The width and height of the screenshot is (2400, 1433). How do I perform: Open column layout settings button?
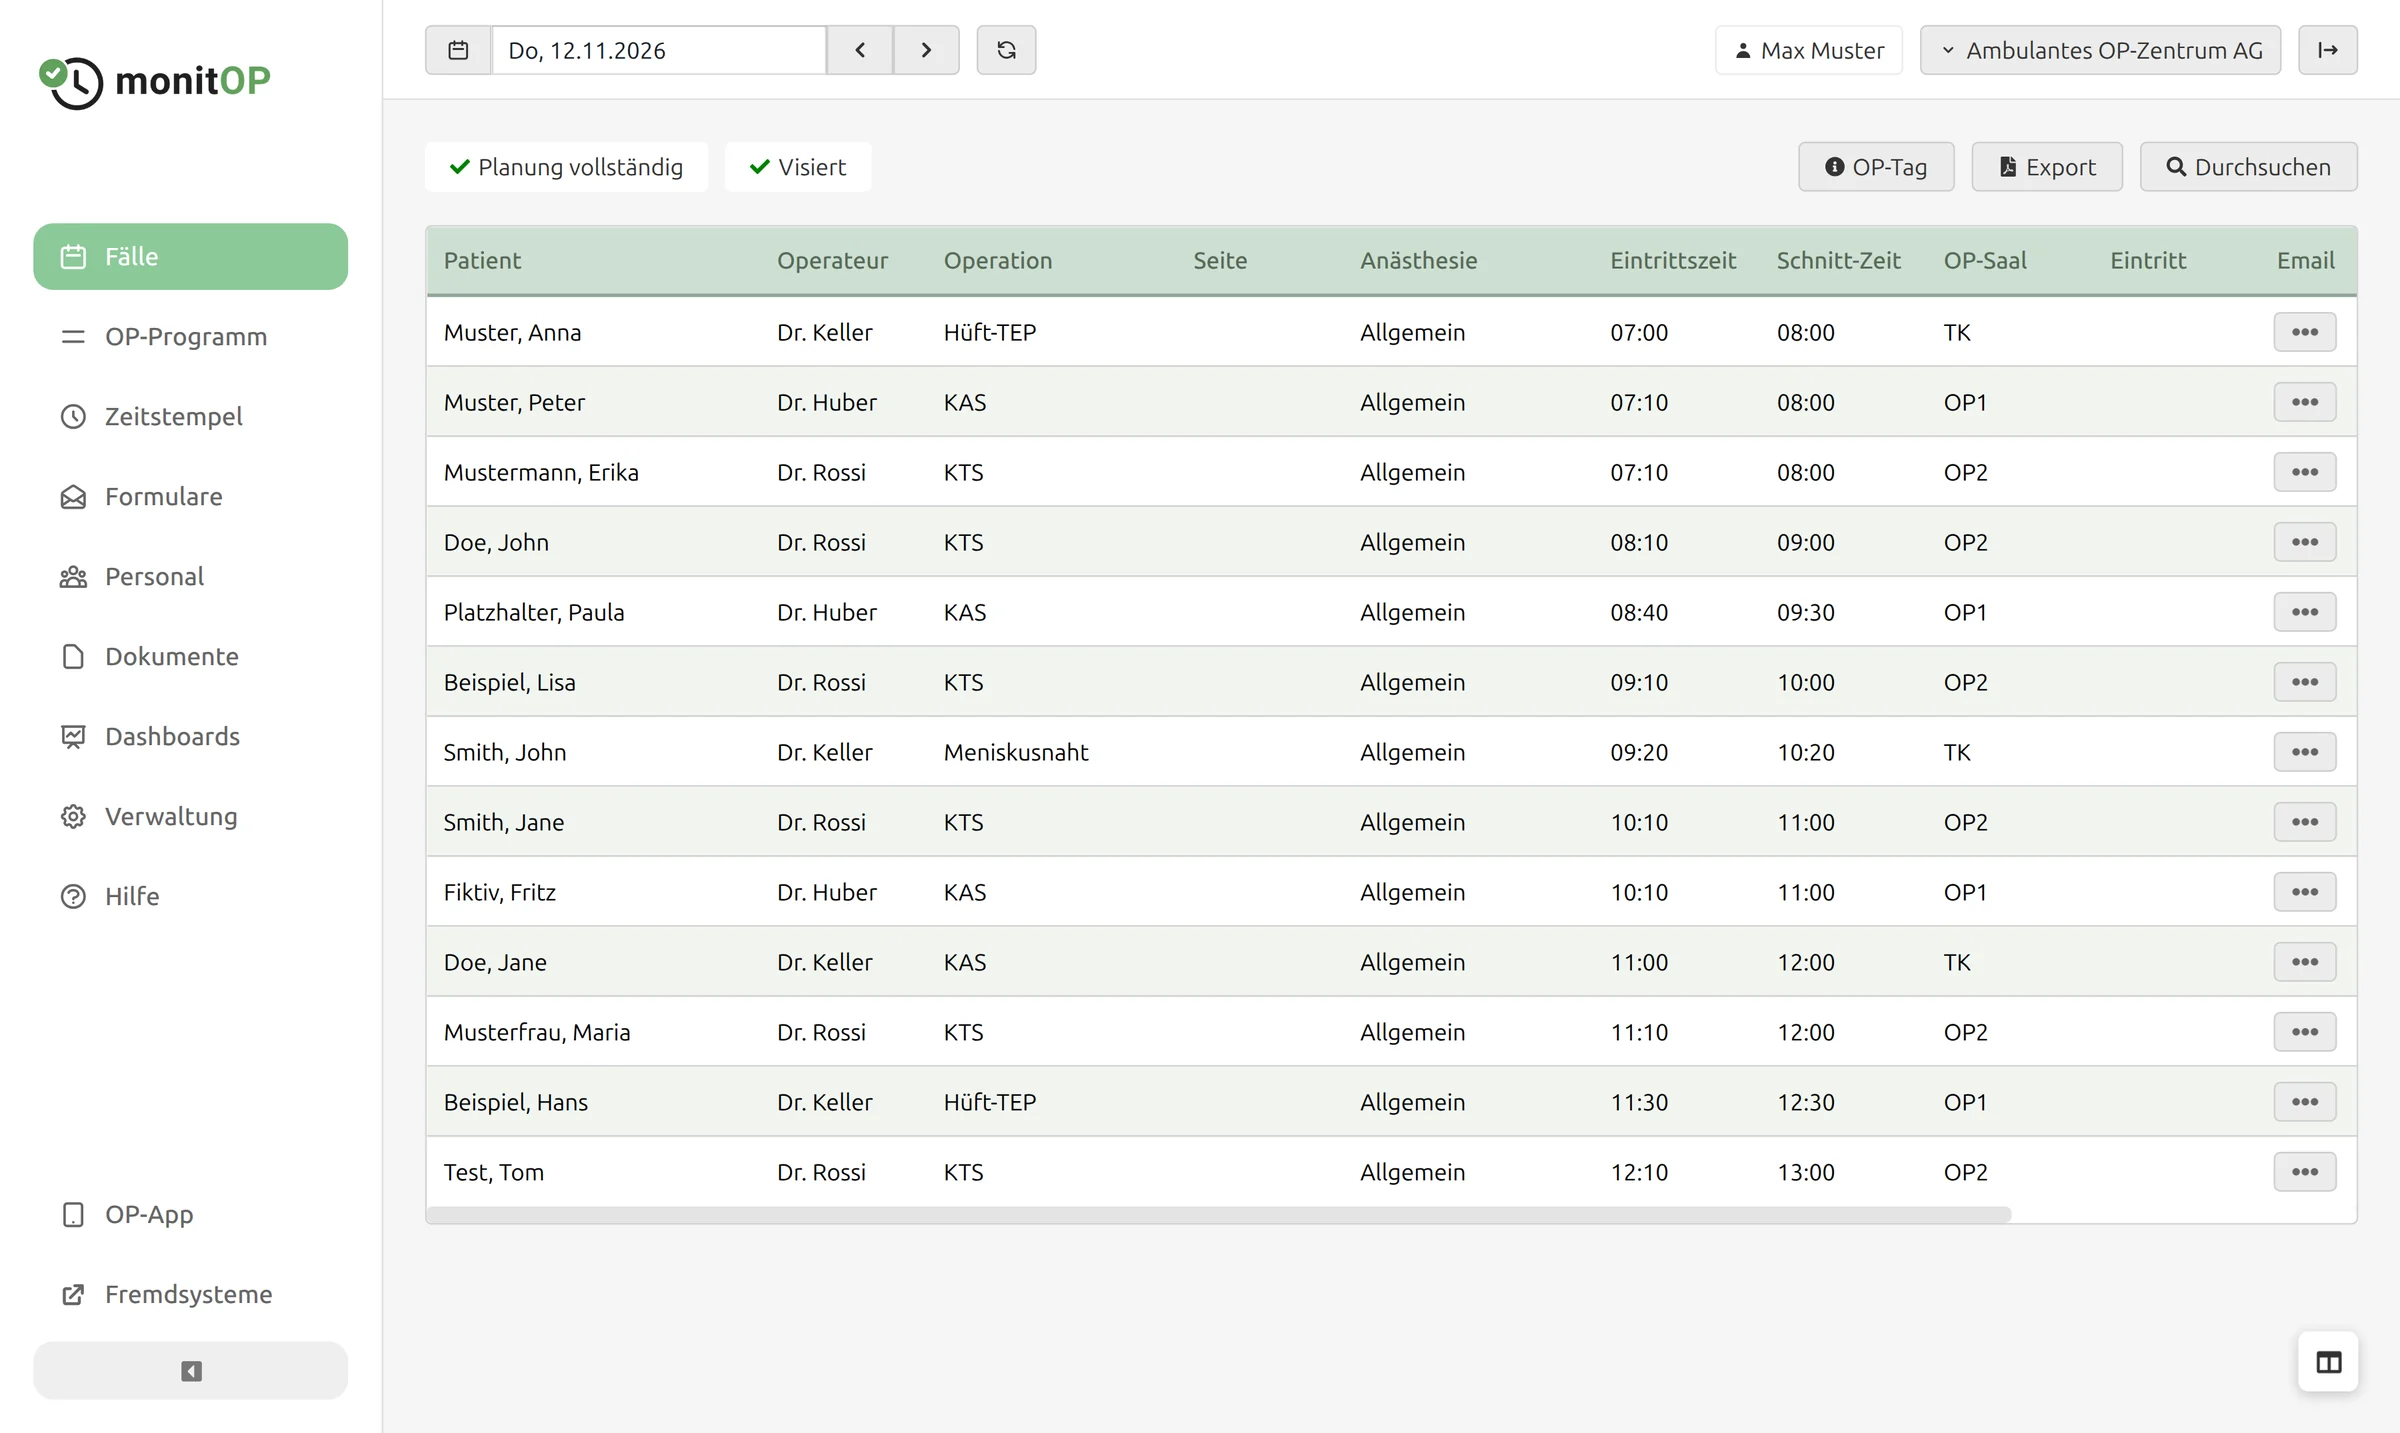pos(2328,1362)
